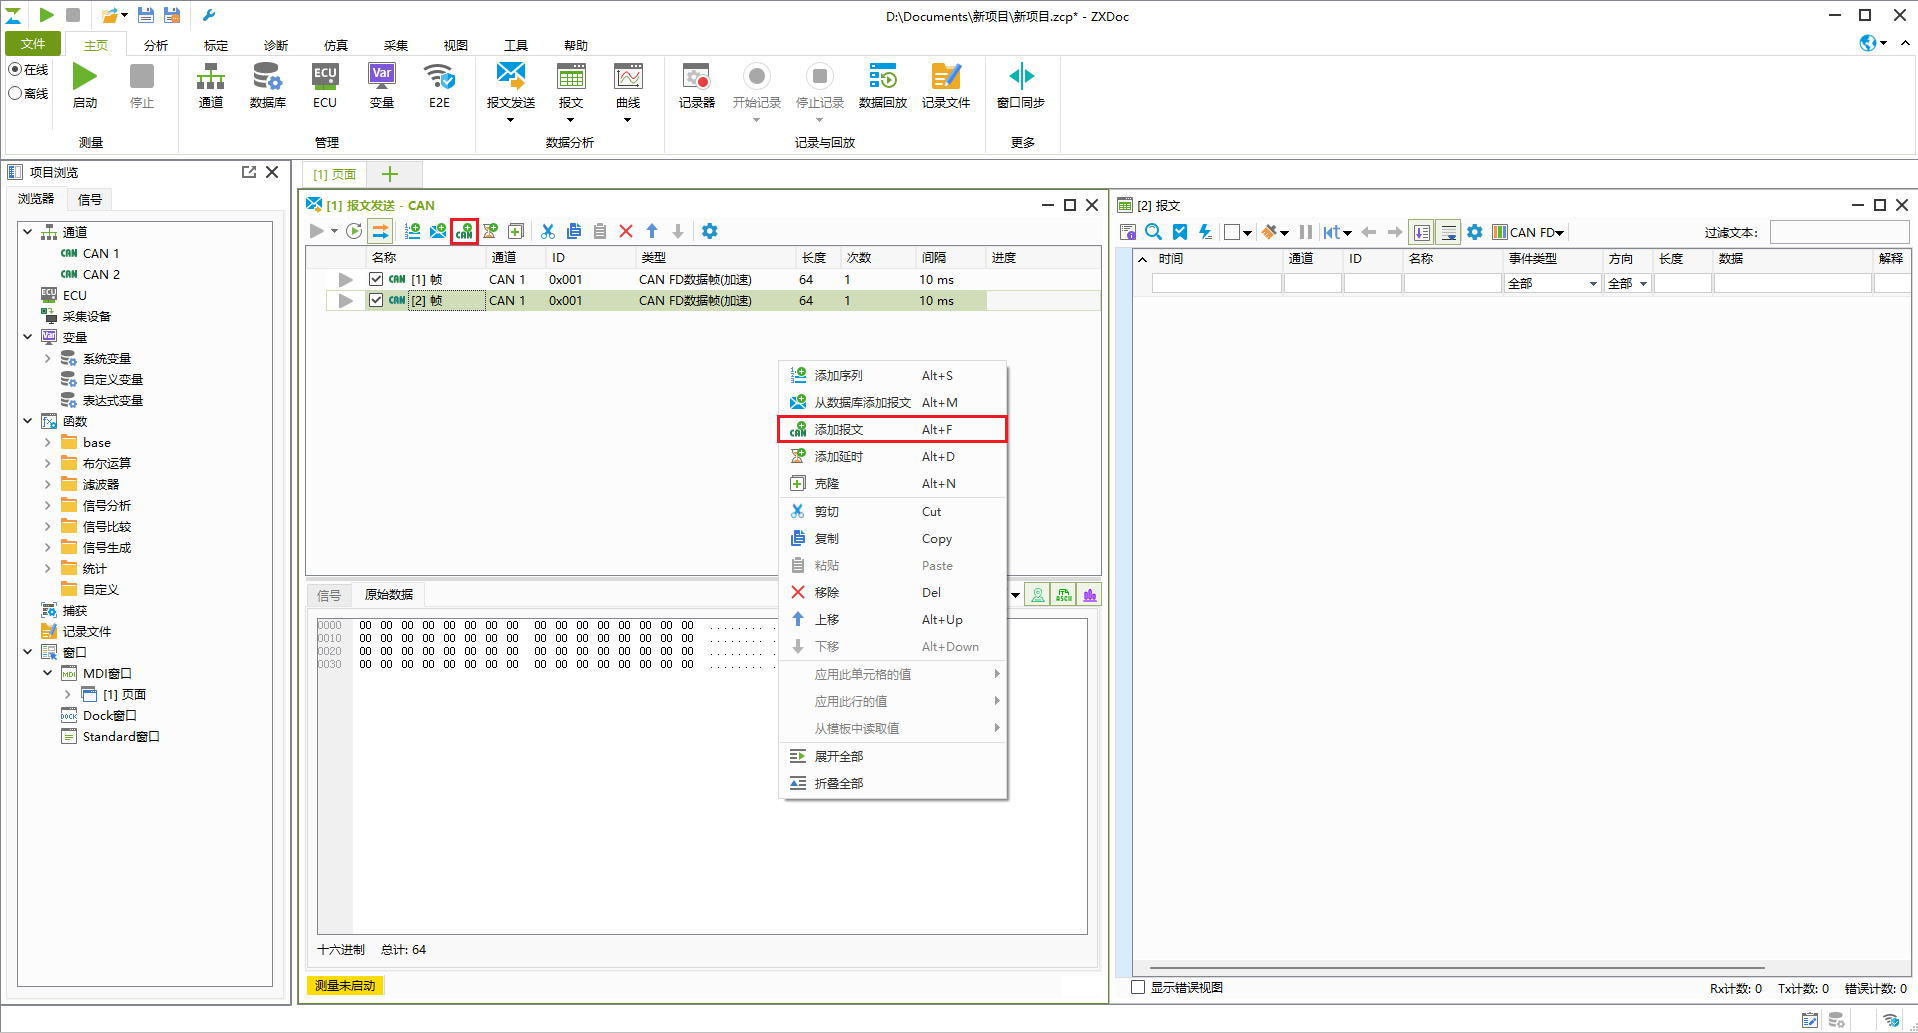Screen dimensions: 1918x1033
Task: Uncheck the [1] 帧 row checkbox
Action: (x=376, y=279)
